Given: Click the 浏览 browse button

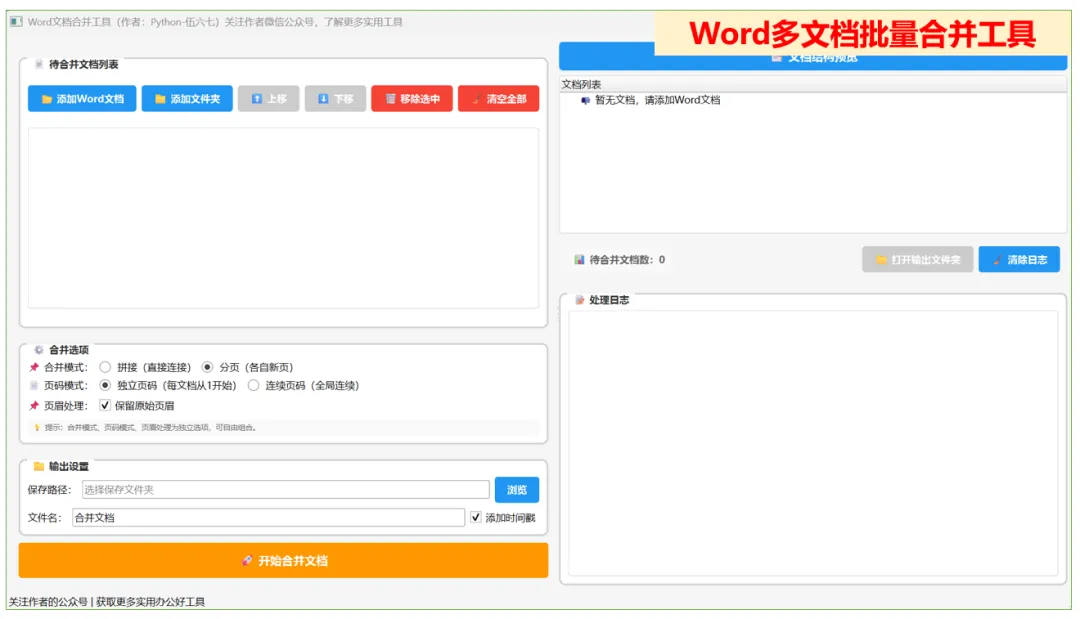Looking at the screenshot, I should (517, 490).
